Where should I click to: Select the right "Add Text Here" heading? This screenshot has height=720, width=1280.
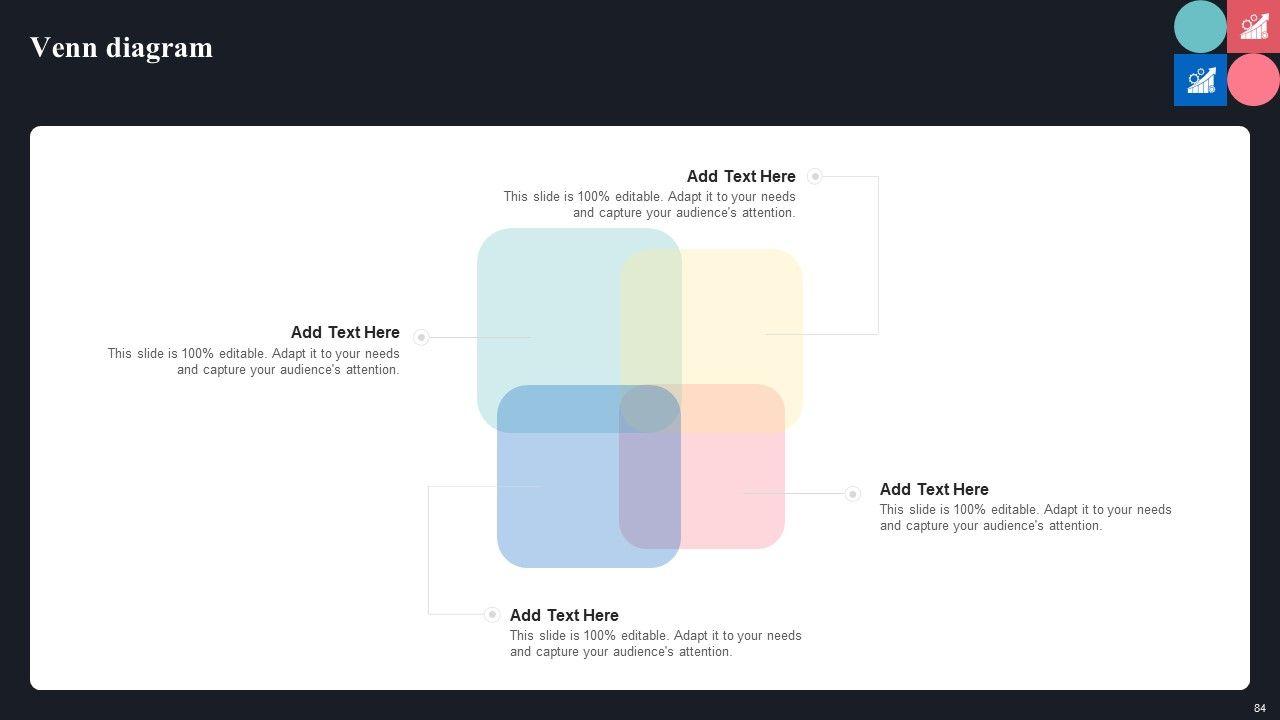(934, 490)
